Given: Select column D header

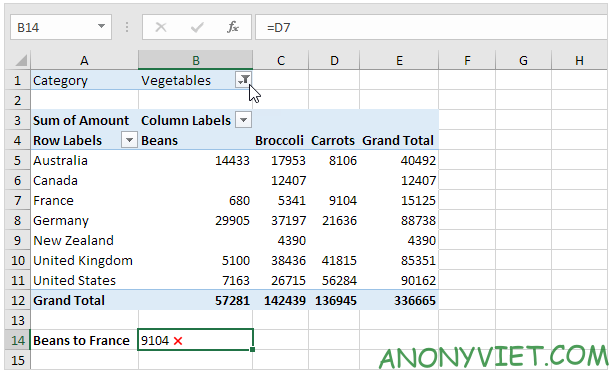Looking at the screenshot, I should pyautogui.click(x=334, y=60).
